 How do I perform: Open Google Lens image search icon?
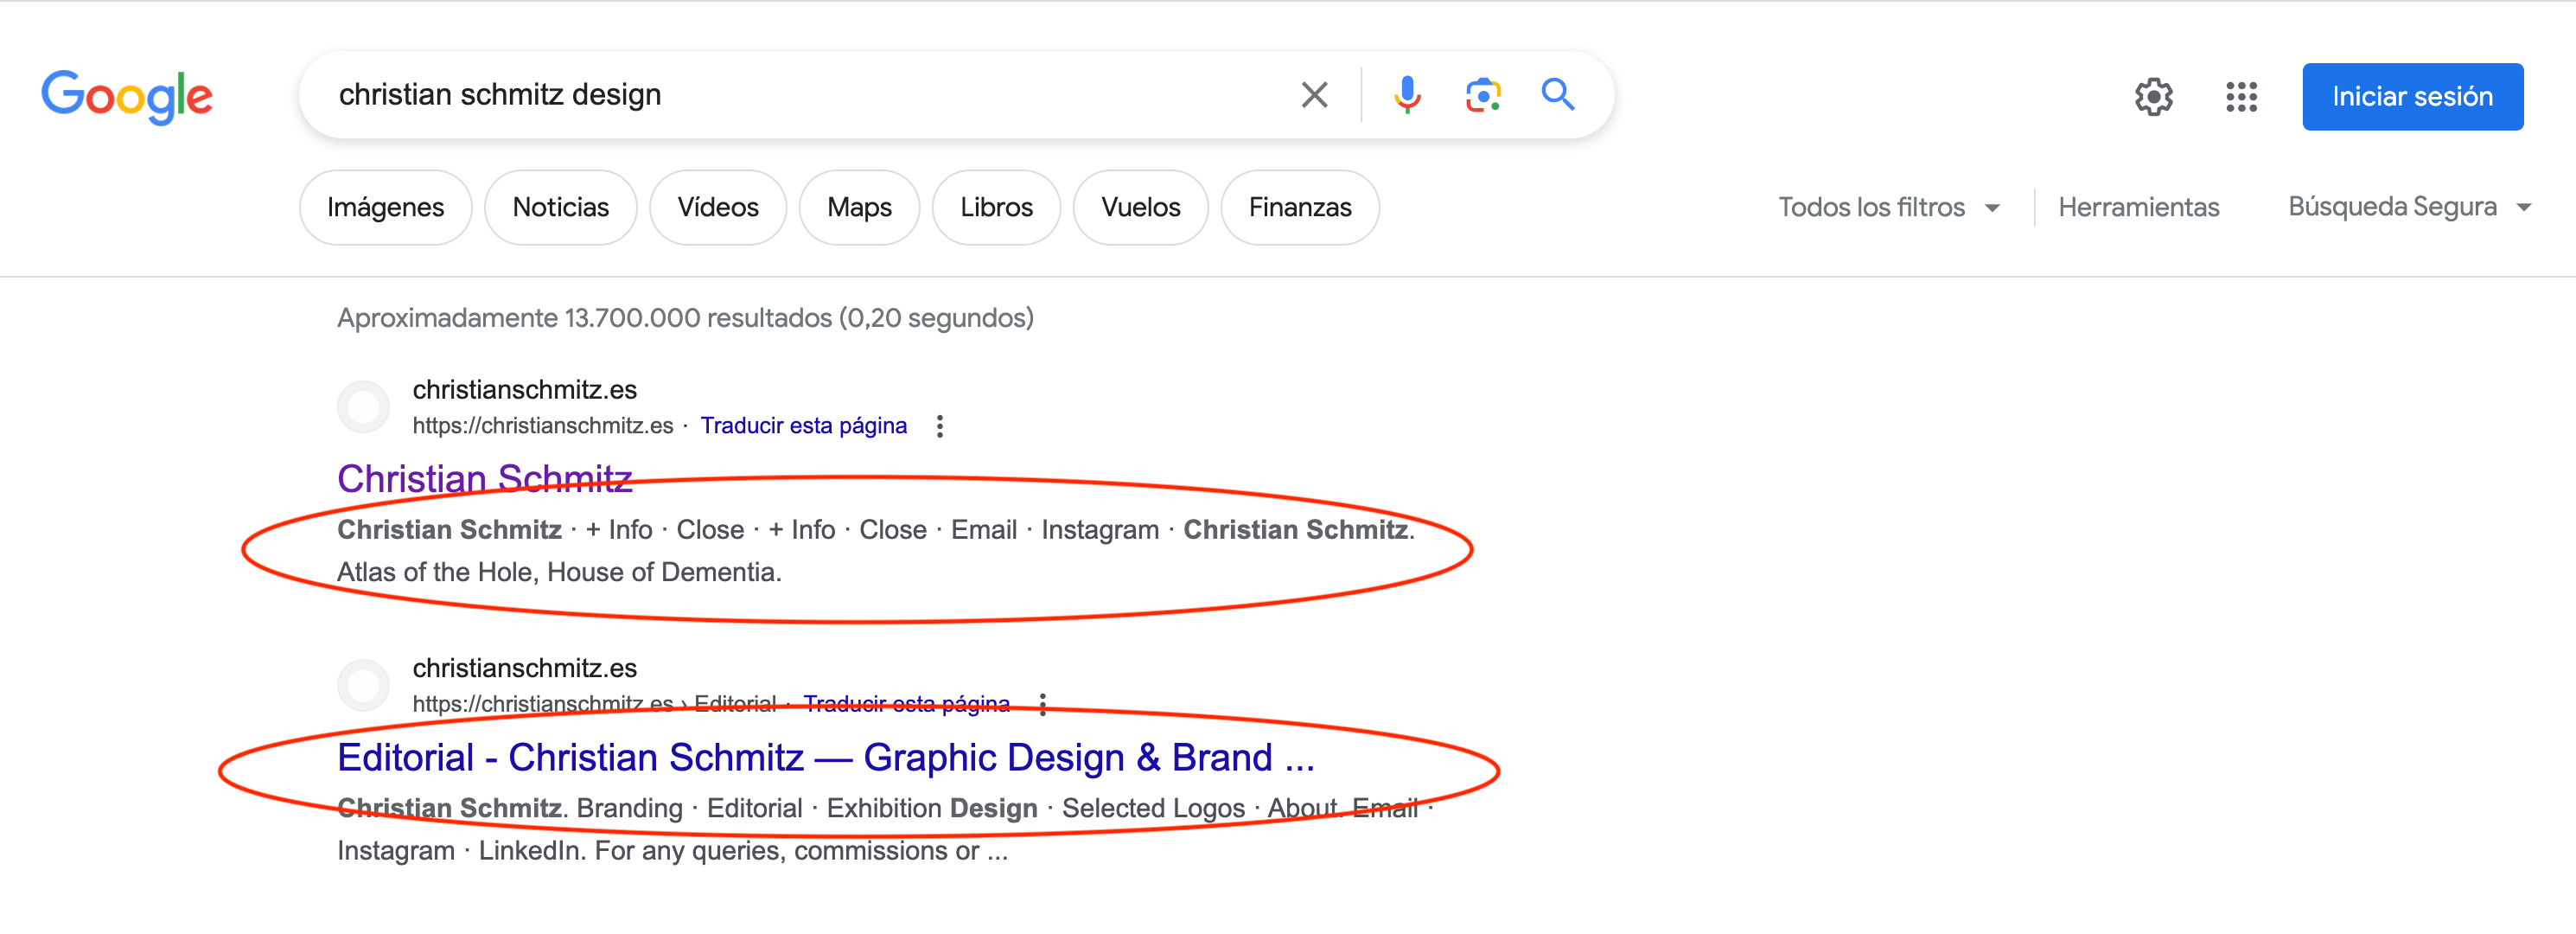pyautogui.click(x=1482, y=95)
